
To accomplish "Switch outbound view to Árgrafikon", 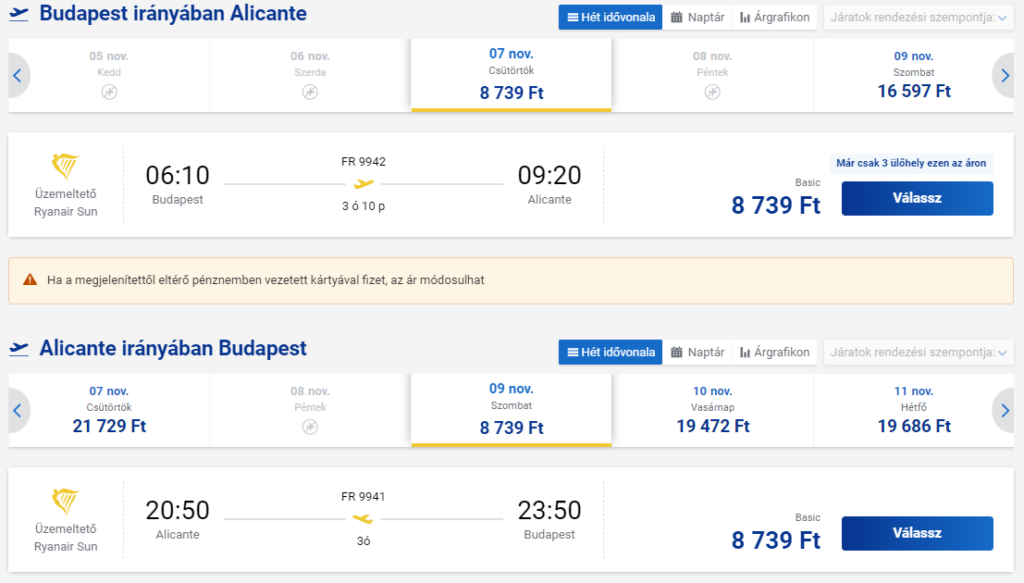I will pos(775,17).
